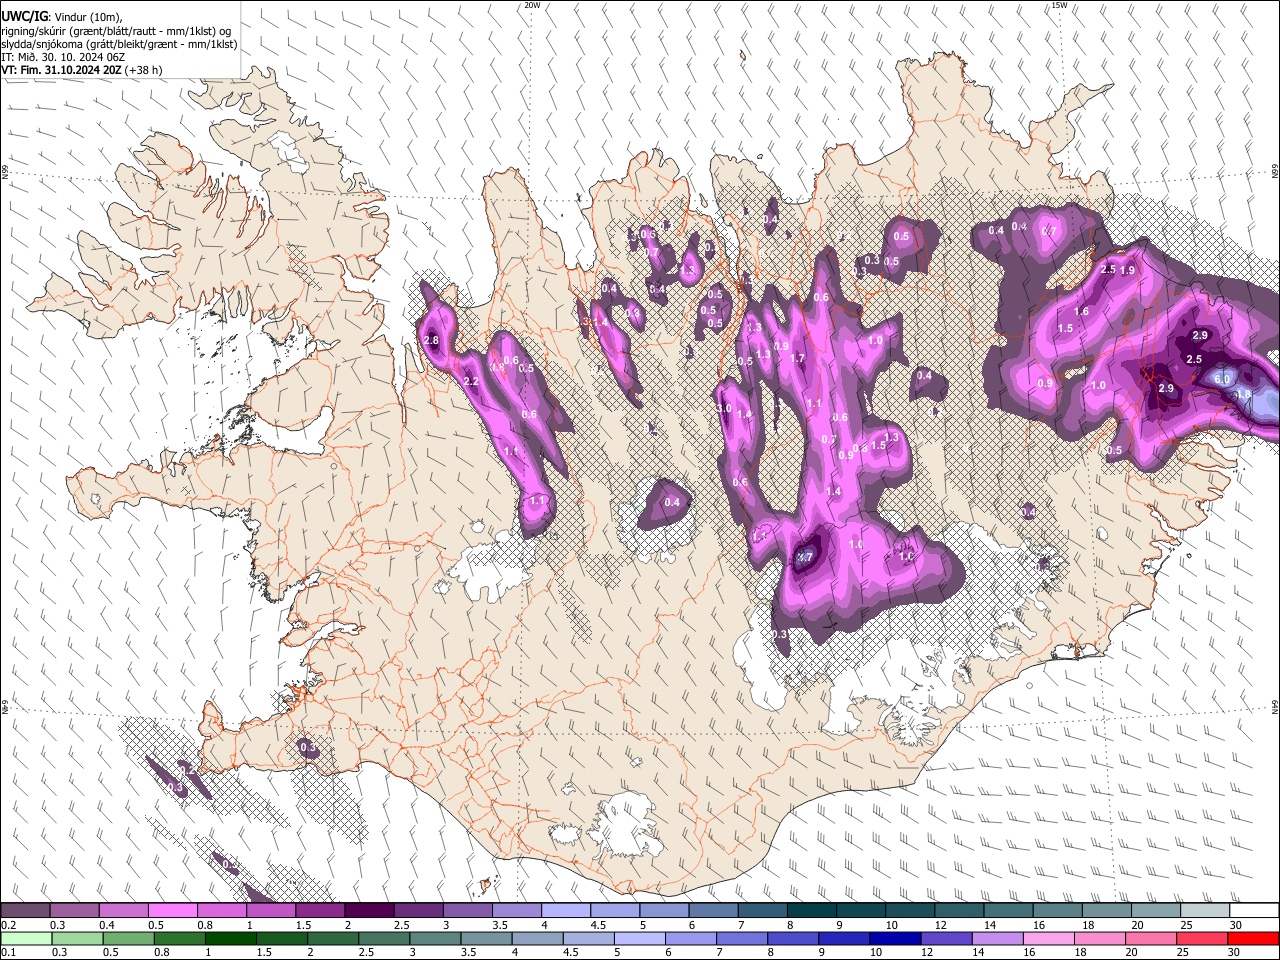This screenshot has width=1280, height=960.
Task: Click the 'UWC/IG: Vindur (10m)' title text
Action: [62, 17]
